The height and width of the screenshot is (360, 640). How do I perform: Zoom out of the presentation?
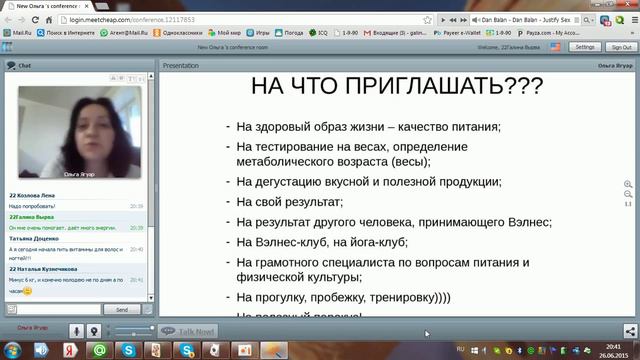click(x=628, y=194)
